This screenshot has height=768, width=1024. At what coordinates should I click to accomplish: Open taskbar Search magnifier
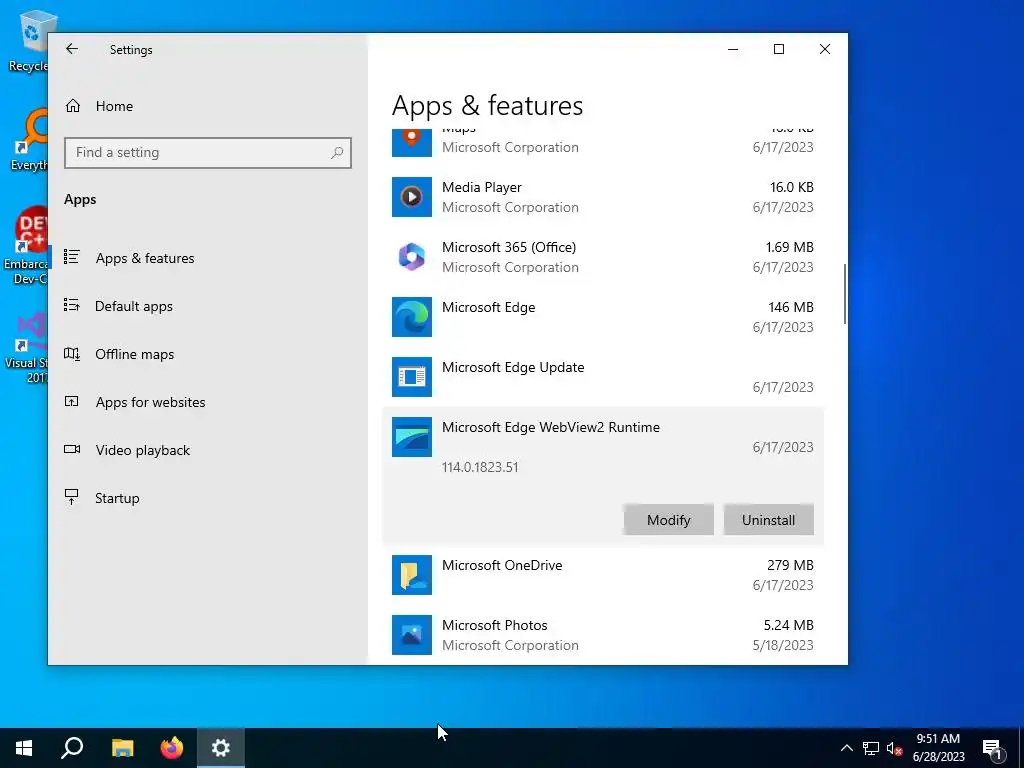tap(72, 748)
